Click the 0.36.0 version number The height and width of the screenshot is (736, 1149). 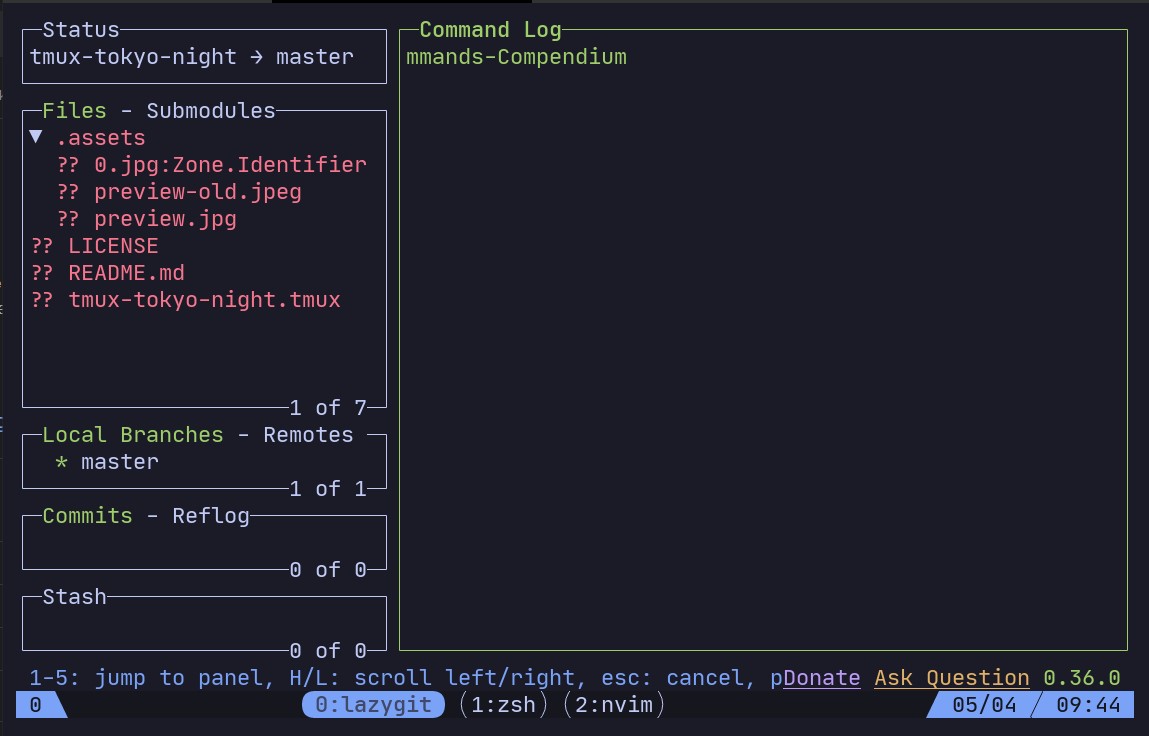pyautogui.click(x=1082, y=677)
